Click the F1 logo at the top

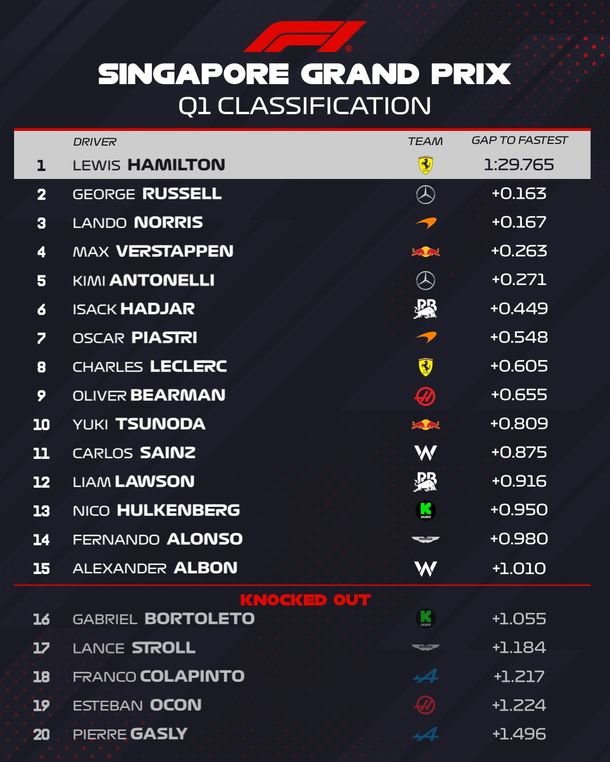pos(304,36)
